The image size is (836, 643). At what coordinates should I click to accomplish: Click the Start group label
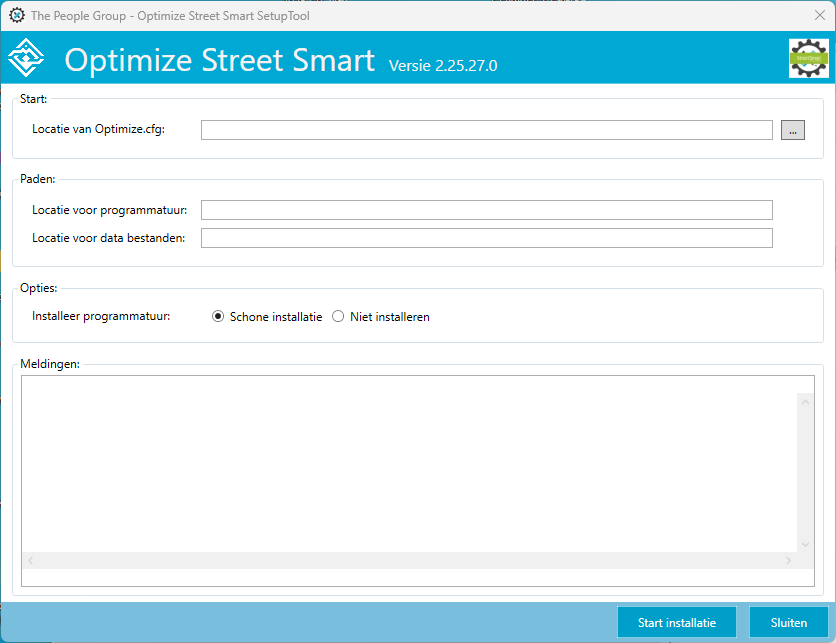tap(33, 99)
